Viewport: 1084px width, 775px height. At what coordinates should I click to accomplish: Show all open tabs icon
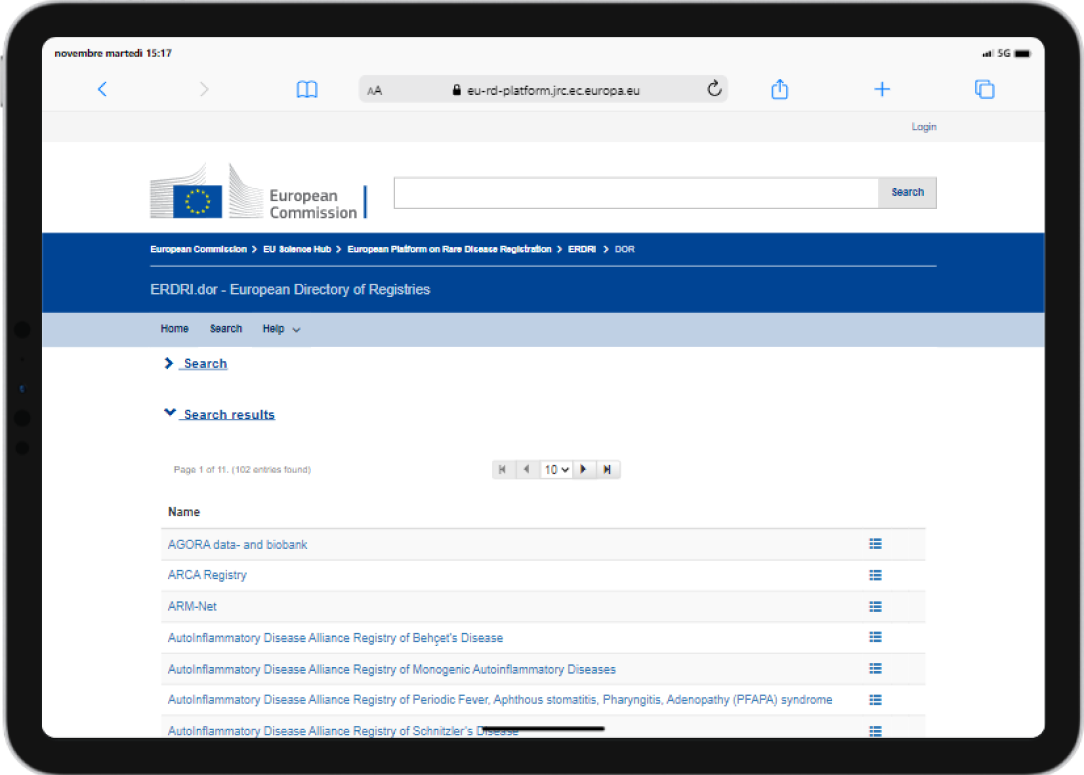[x=984, y=89]
